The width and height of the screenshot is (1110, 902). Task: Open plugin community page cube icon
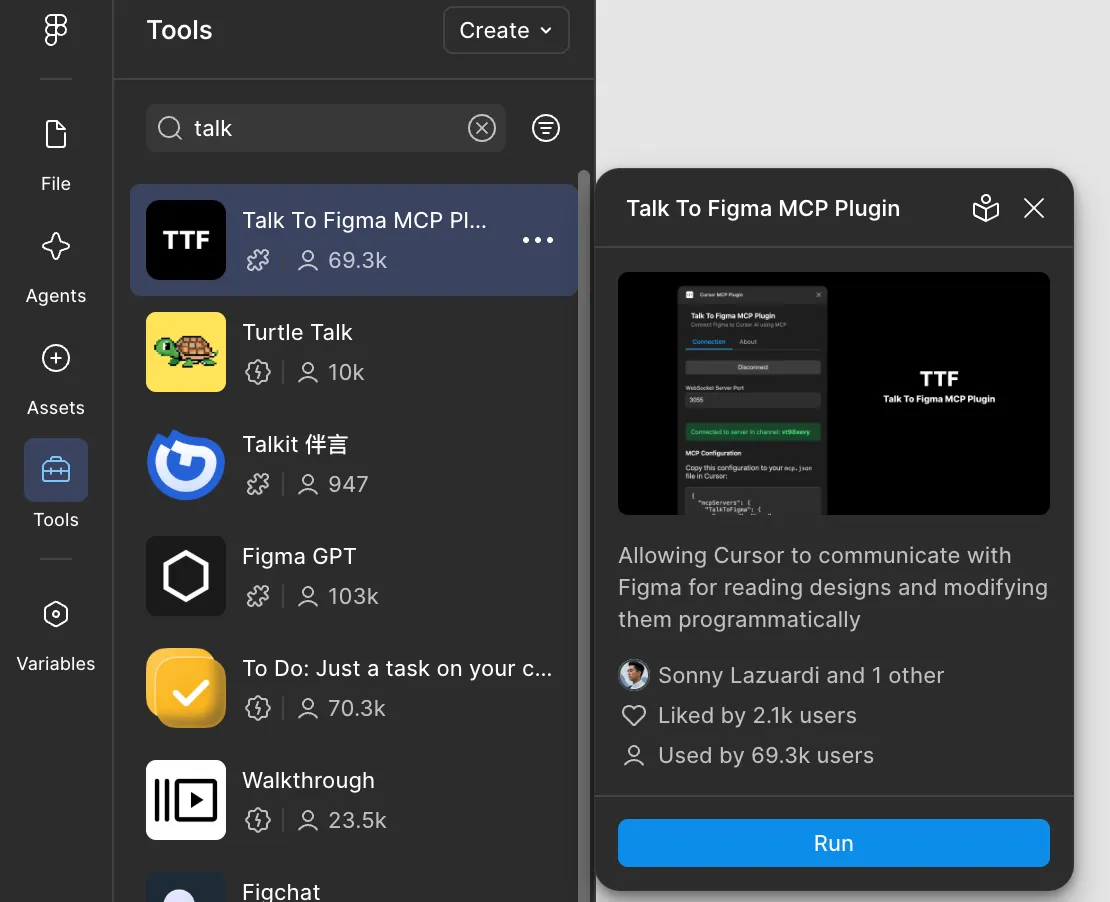tap(985, 208)
